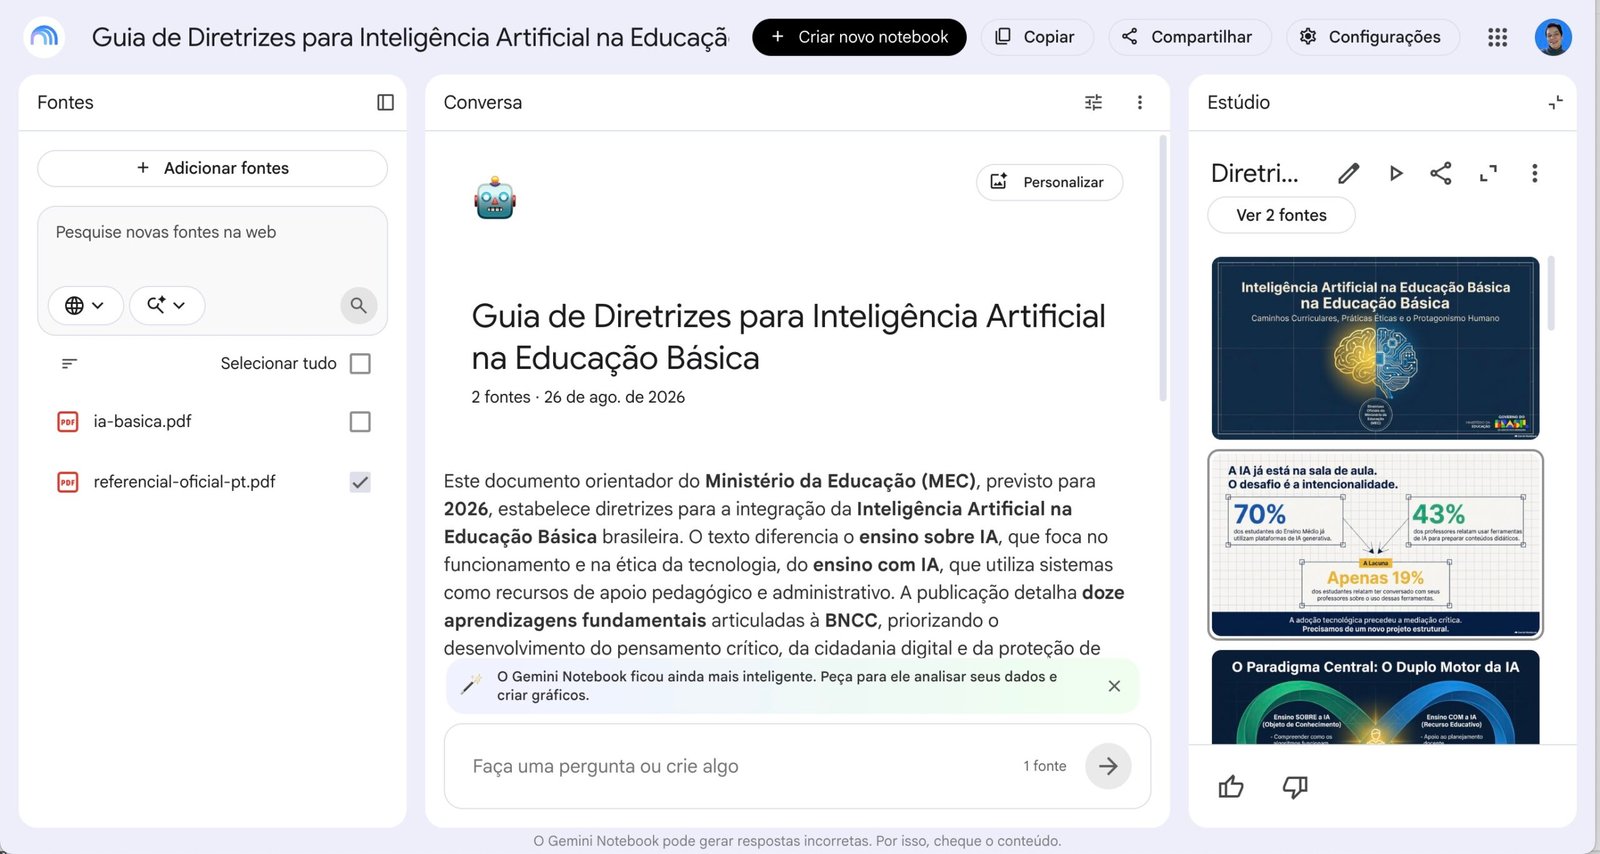
Task: Click the ia-basica.pdf file icon
Action: [68, 422]
